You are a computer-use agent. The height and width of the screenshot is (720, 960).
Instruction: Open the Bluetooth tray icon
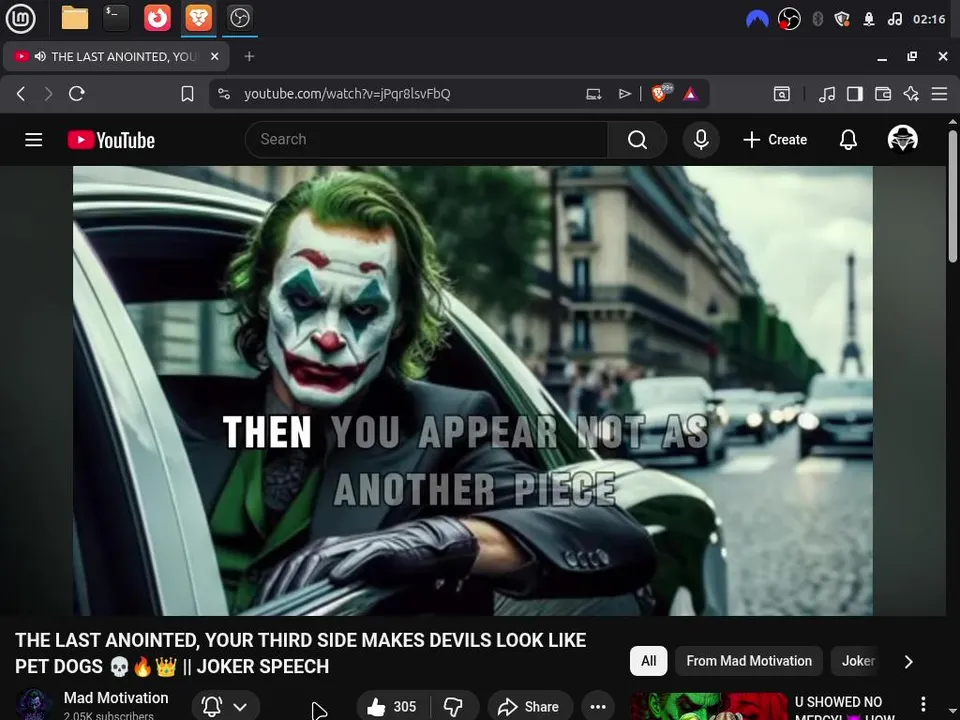(x=817, y=19)
